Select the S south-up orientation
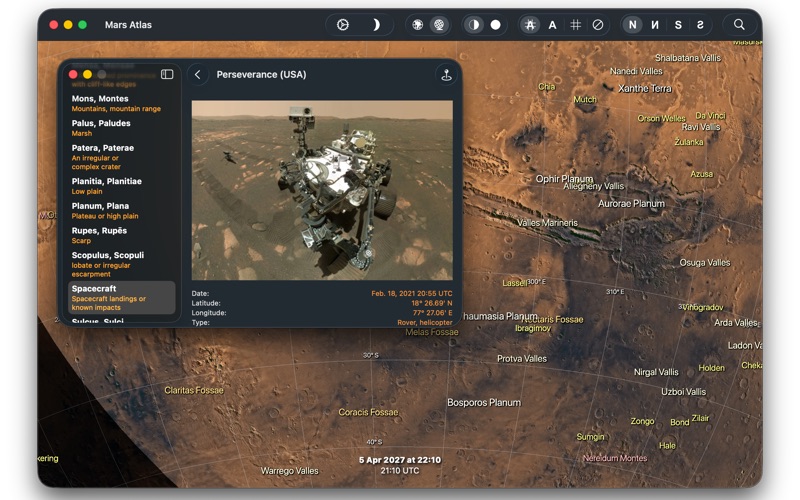This screenshot has height=500, width=800. (x=678, y=24)
